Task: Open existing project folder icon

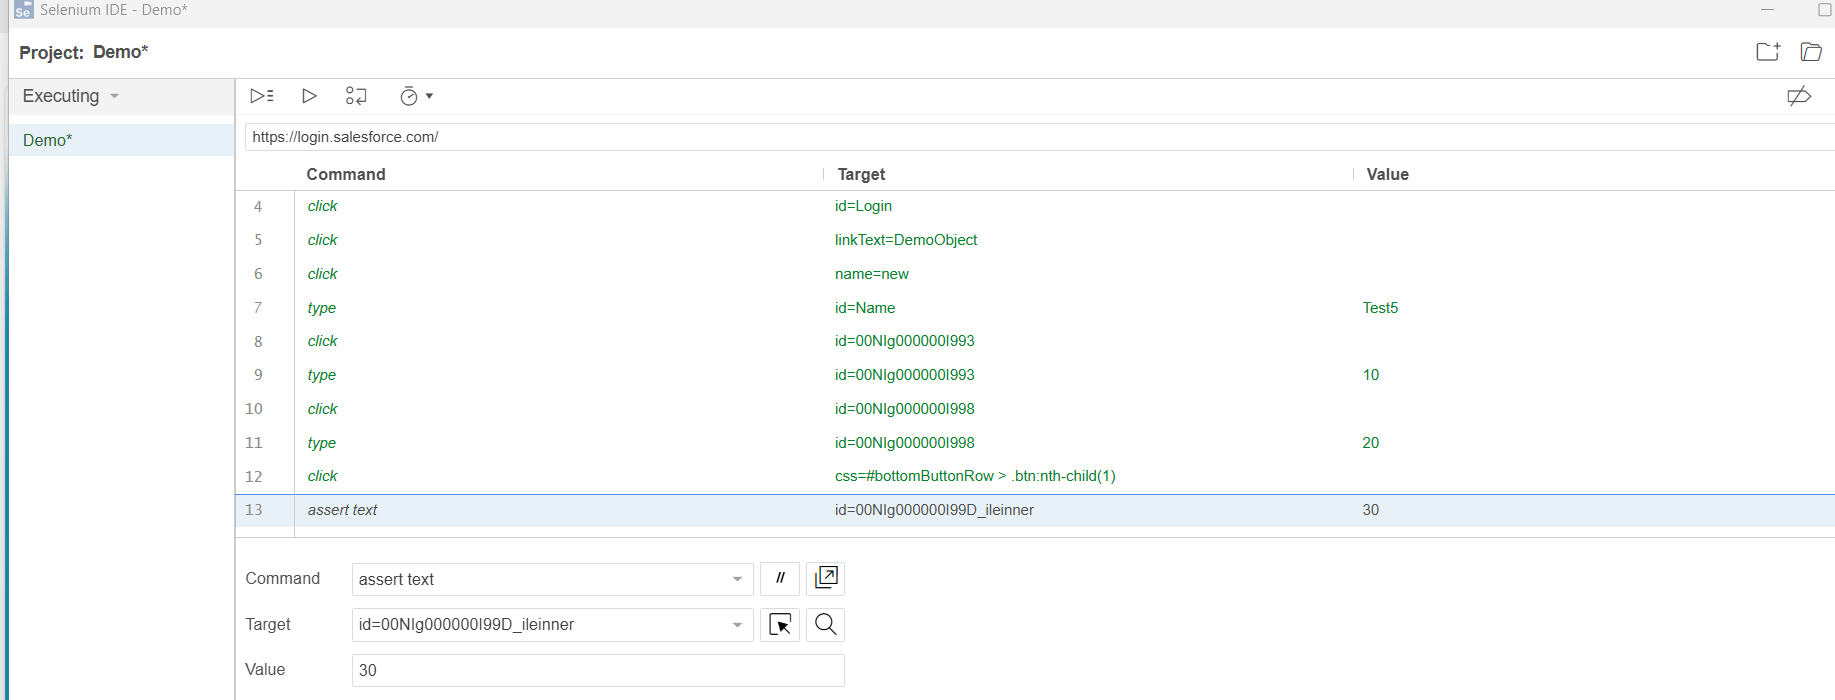Action: click(x=1811, y=52)
